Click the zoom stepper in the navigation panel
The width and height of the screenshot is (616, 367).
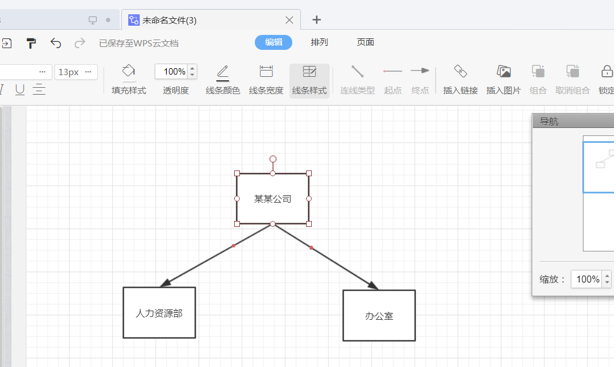pyautogui.click(x=607, y=279)
